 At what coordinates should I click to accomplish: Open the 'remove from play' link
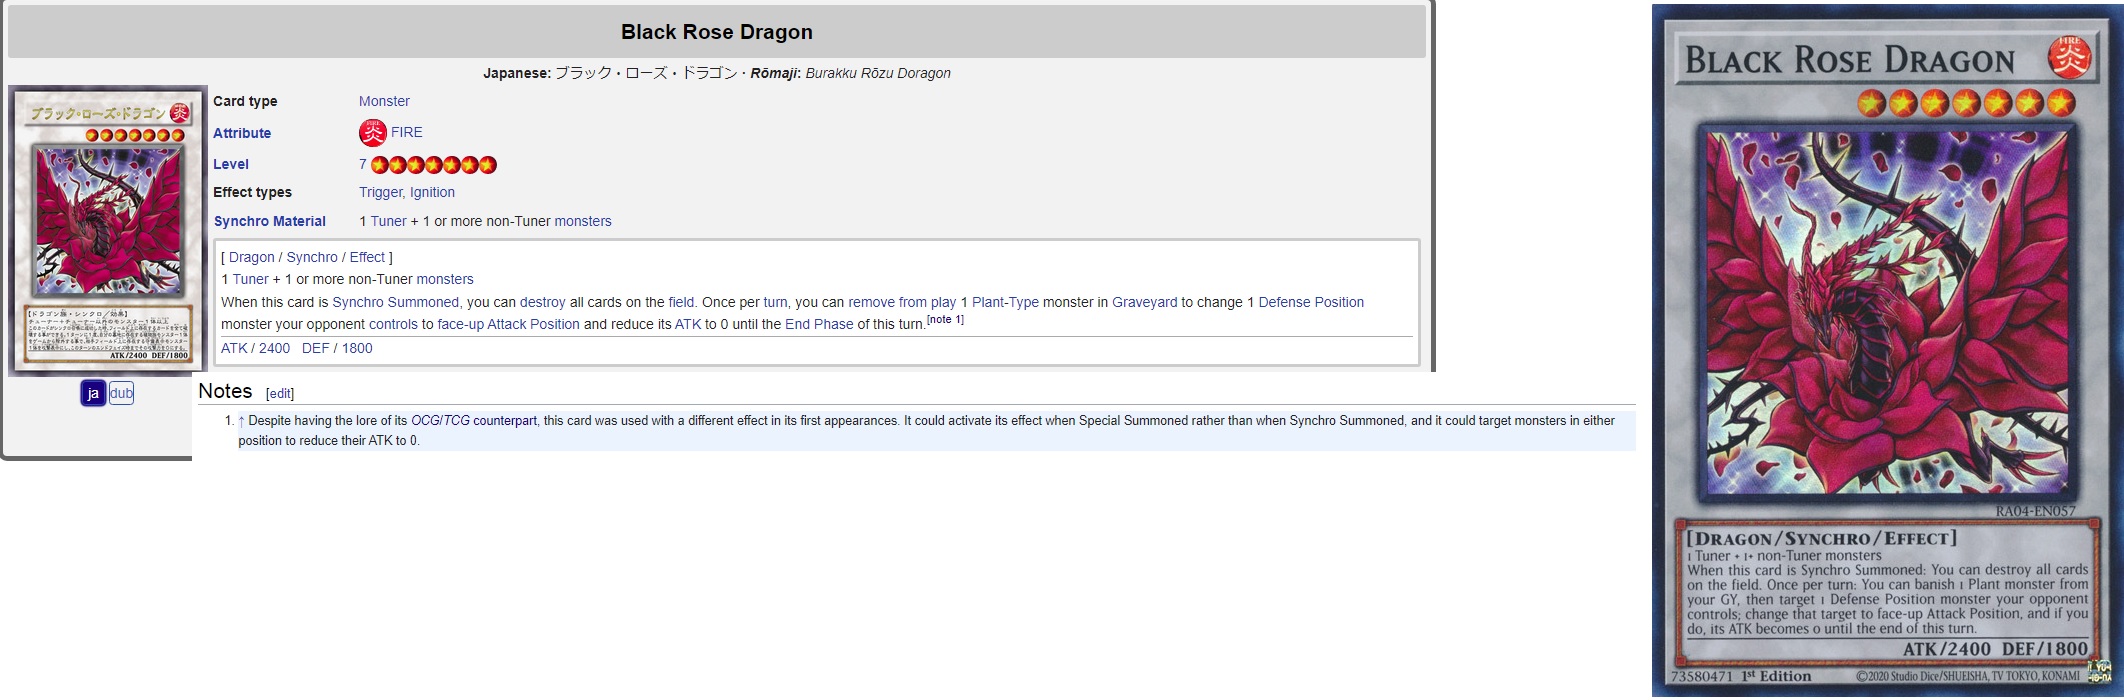(x=902, y=302)
